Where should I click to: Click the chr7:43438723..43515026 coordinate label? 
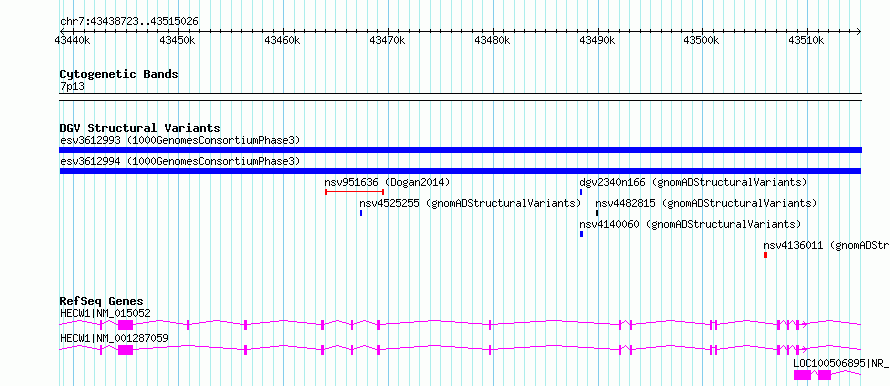click(x=129, y=22)
